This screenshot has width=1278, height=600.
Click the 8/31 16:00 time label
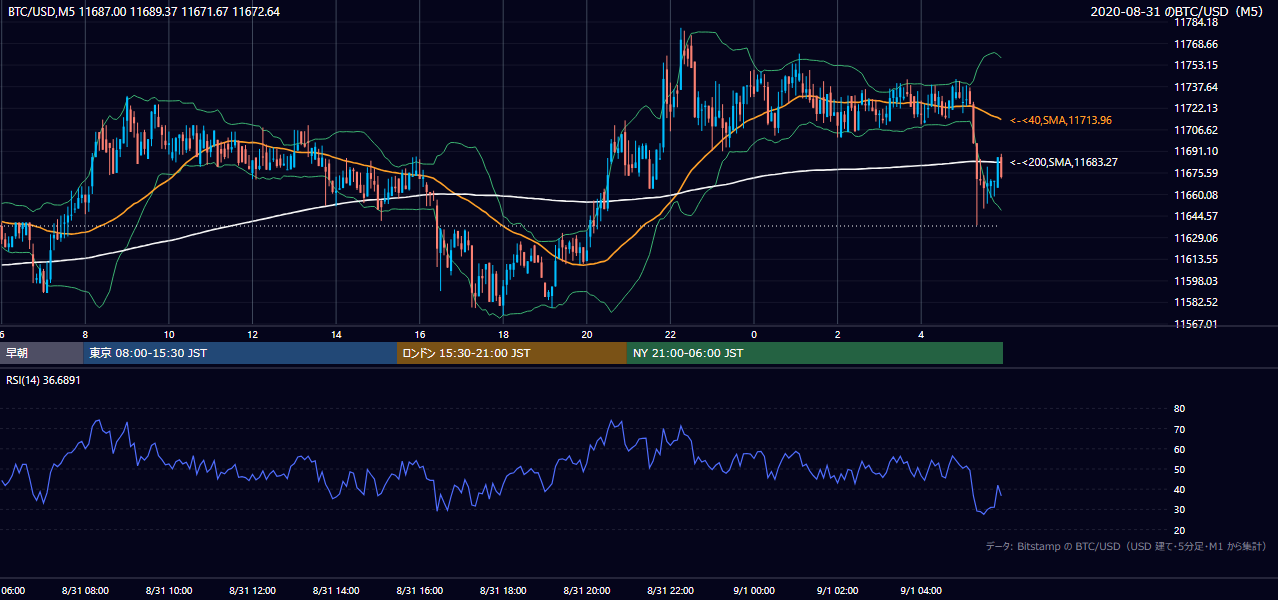click(x=419, y=591)
